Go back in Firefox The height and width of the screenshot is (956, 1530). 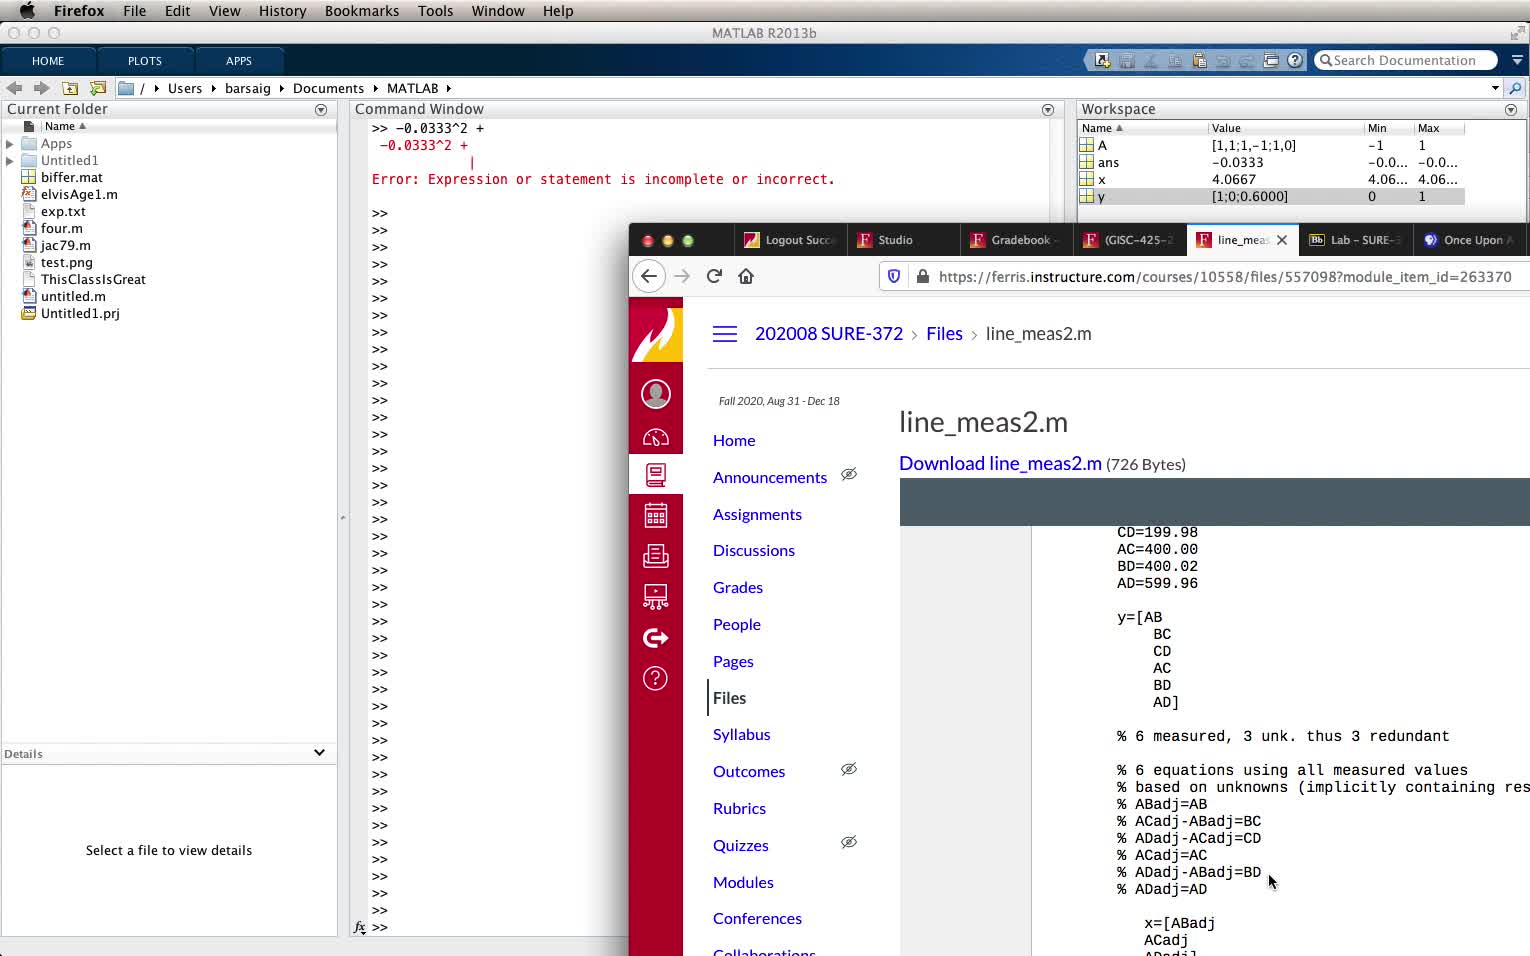(649, 276)
